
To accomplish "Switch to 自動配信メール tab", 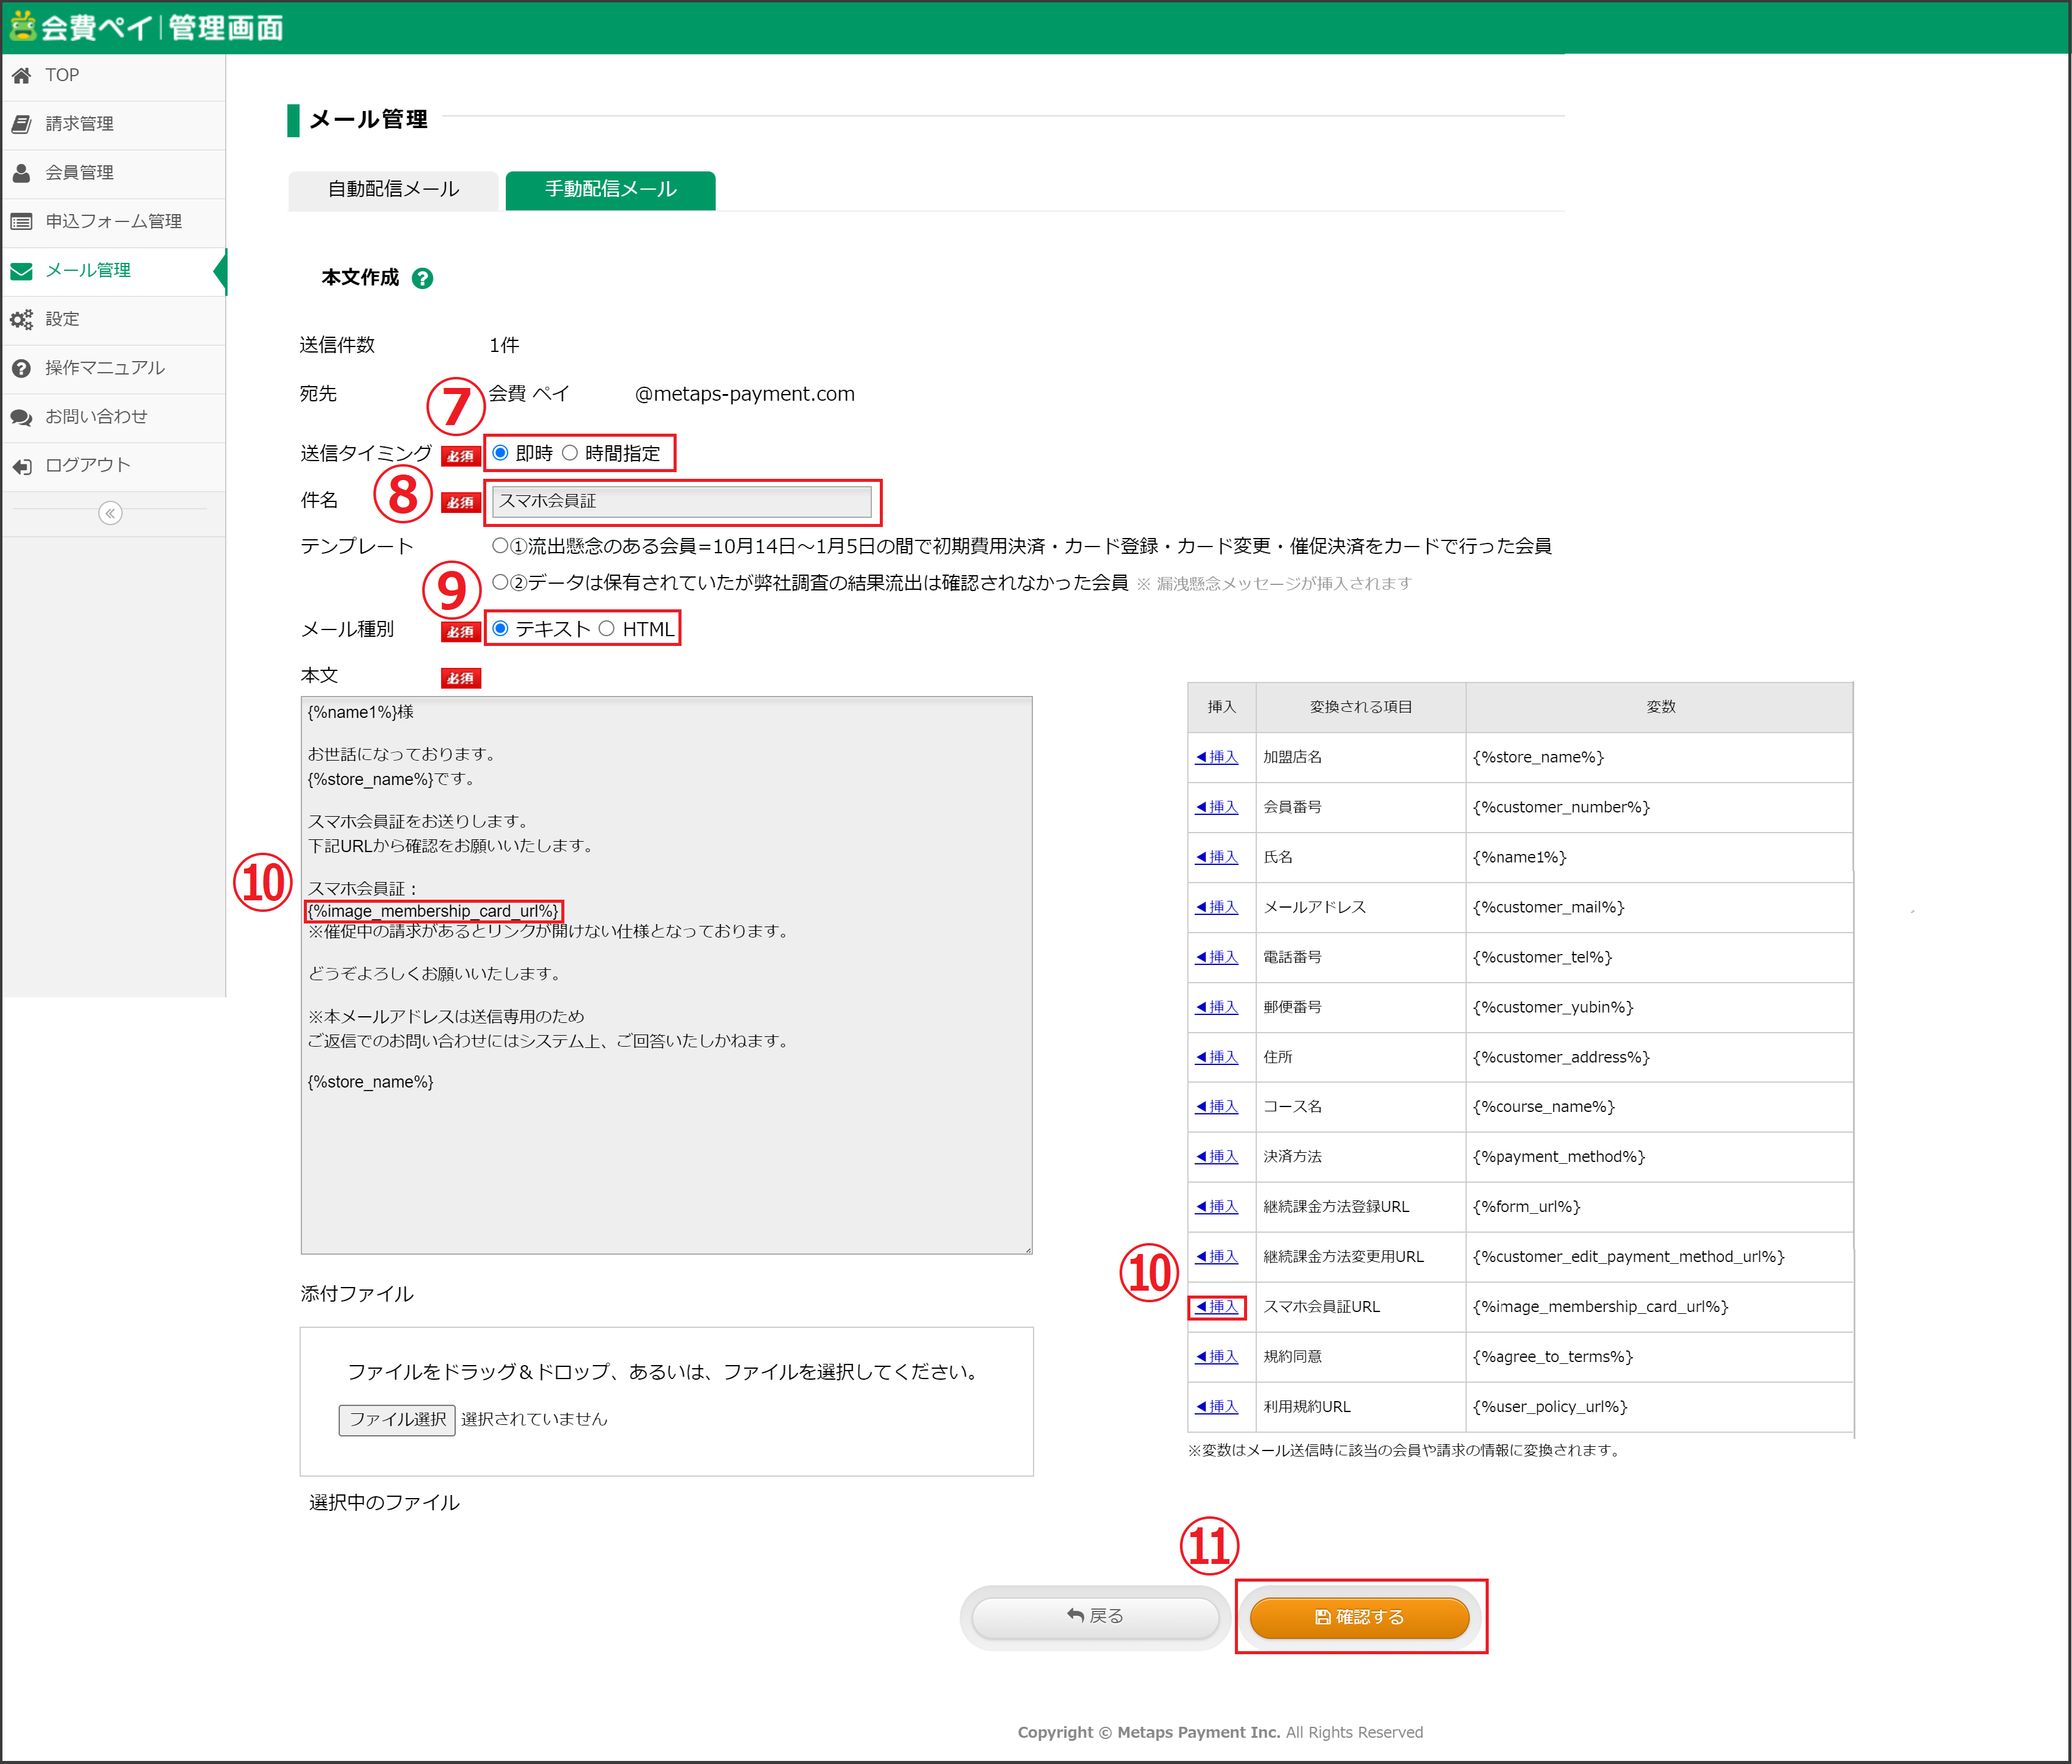I will pos(393,190).
